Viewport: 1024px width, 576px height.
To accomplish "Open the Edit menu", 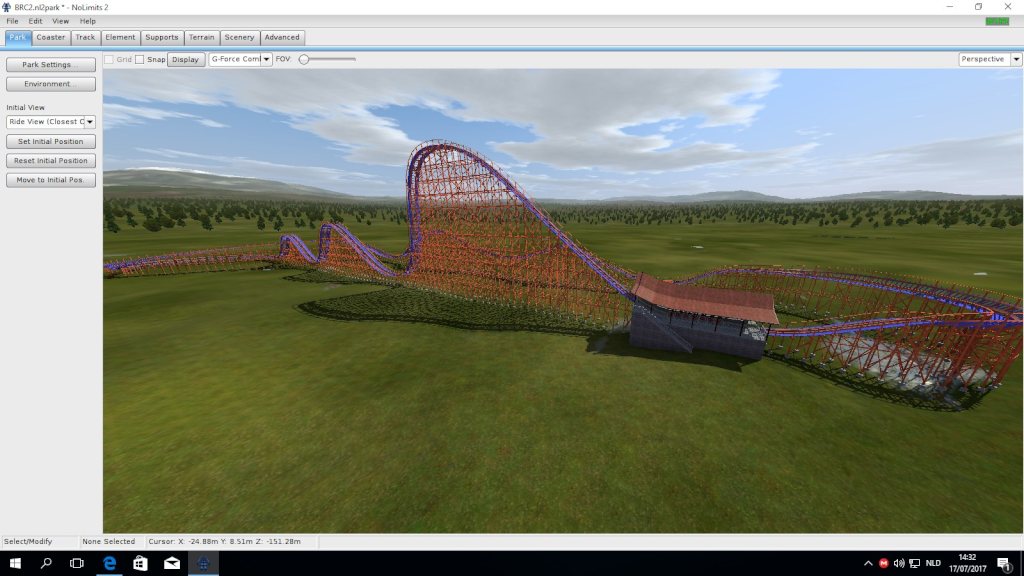I will (35, 21).
